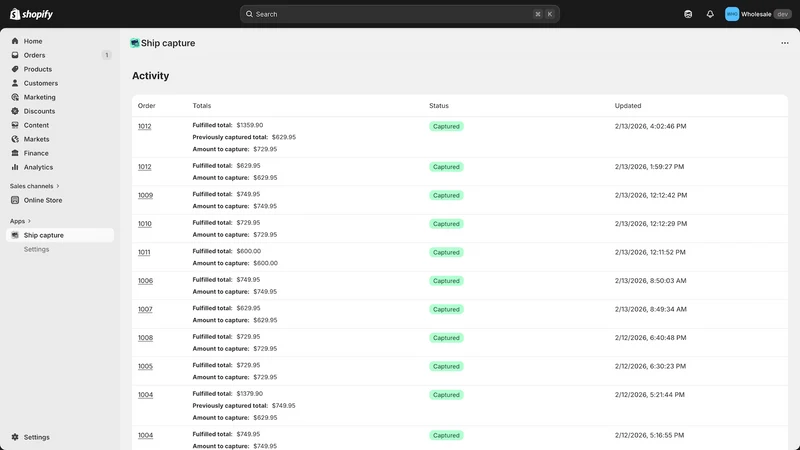Image resolution: width=800 pixels, height=450 pixels.
Task: Click the Updated column header
Action: point(628,106)
